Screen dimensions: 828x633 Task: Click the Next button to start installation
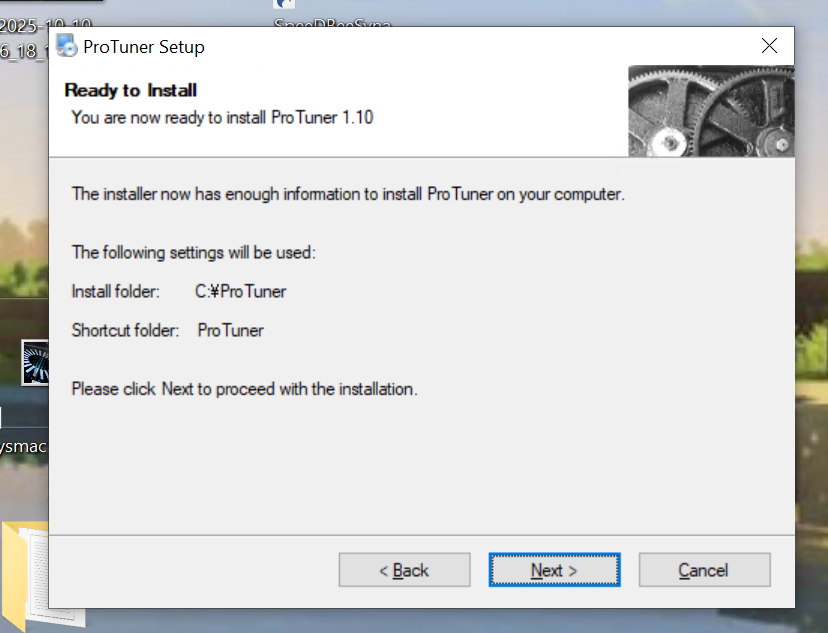click(x=554, y=570)
